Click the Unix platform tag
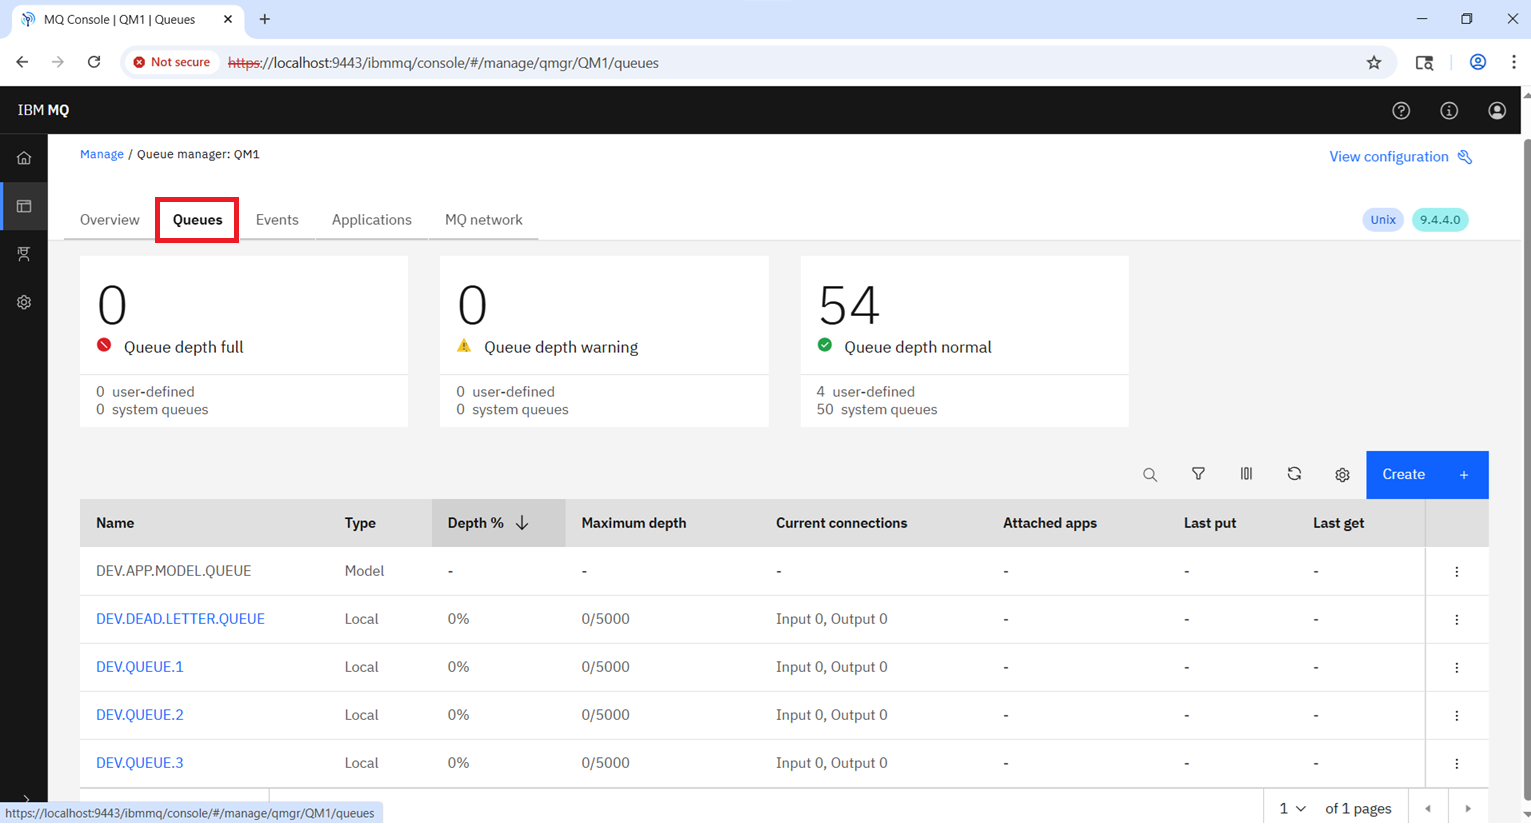This screenshot has height=824, width=1531. pos(1383,220)
